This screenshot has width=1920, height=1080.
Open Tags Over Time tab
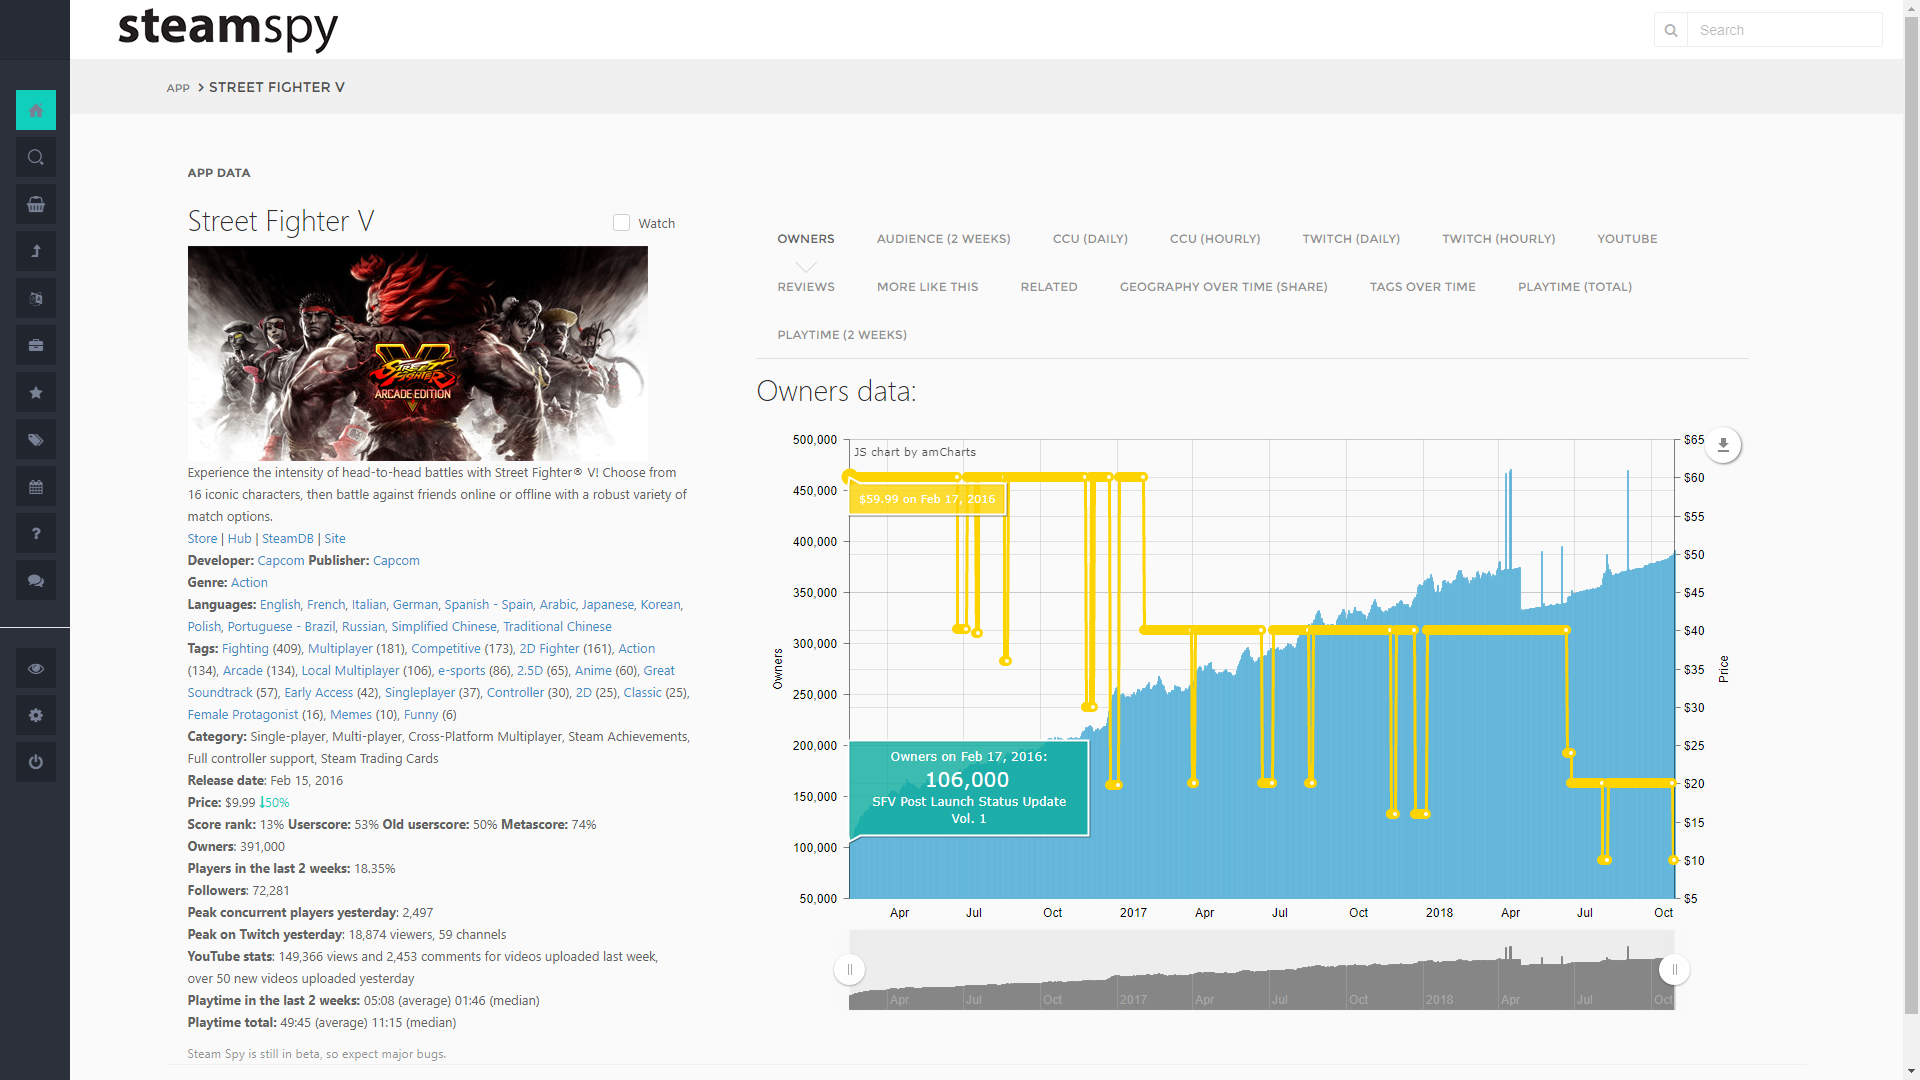pos(1422,287)
